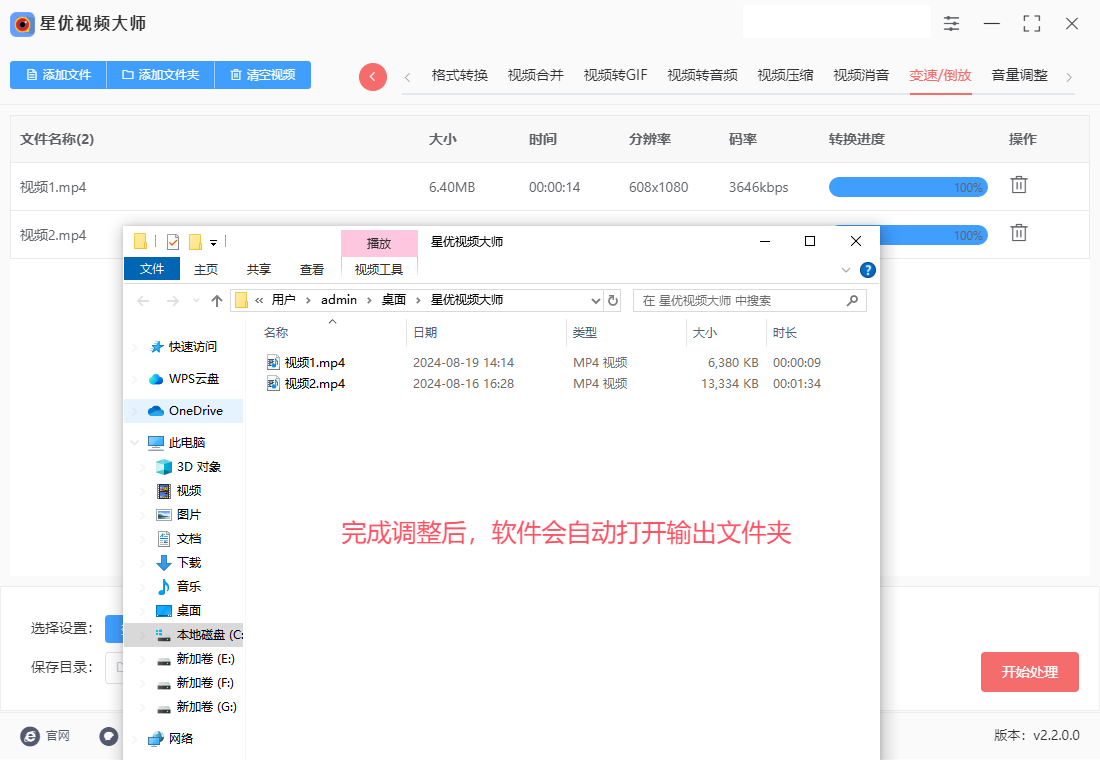Delete 视频1.mp4 using its trash icon
The width and height of the screenshot is (1100, 760).
(1019, 185)
